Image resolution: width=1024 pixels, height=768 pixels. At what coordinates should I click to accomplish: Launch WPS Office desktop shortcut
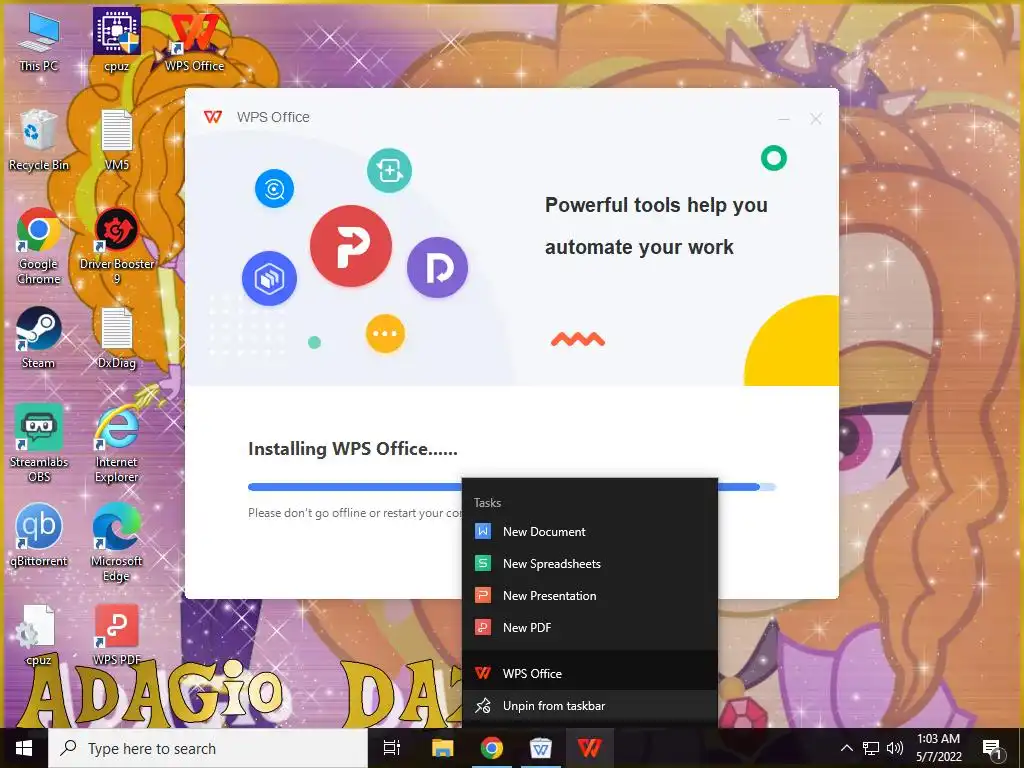pos(195,40)
